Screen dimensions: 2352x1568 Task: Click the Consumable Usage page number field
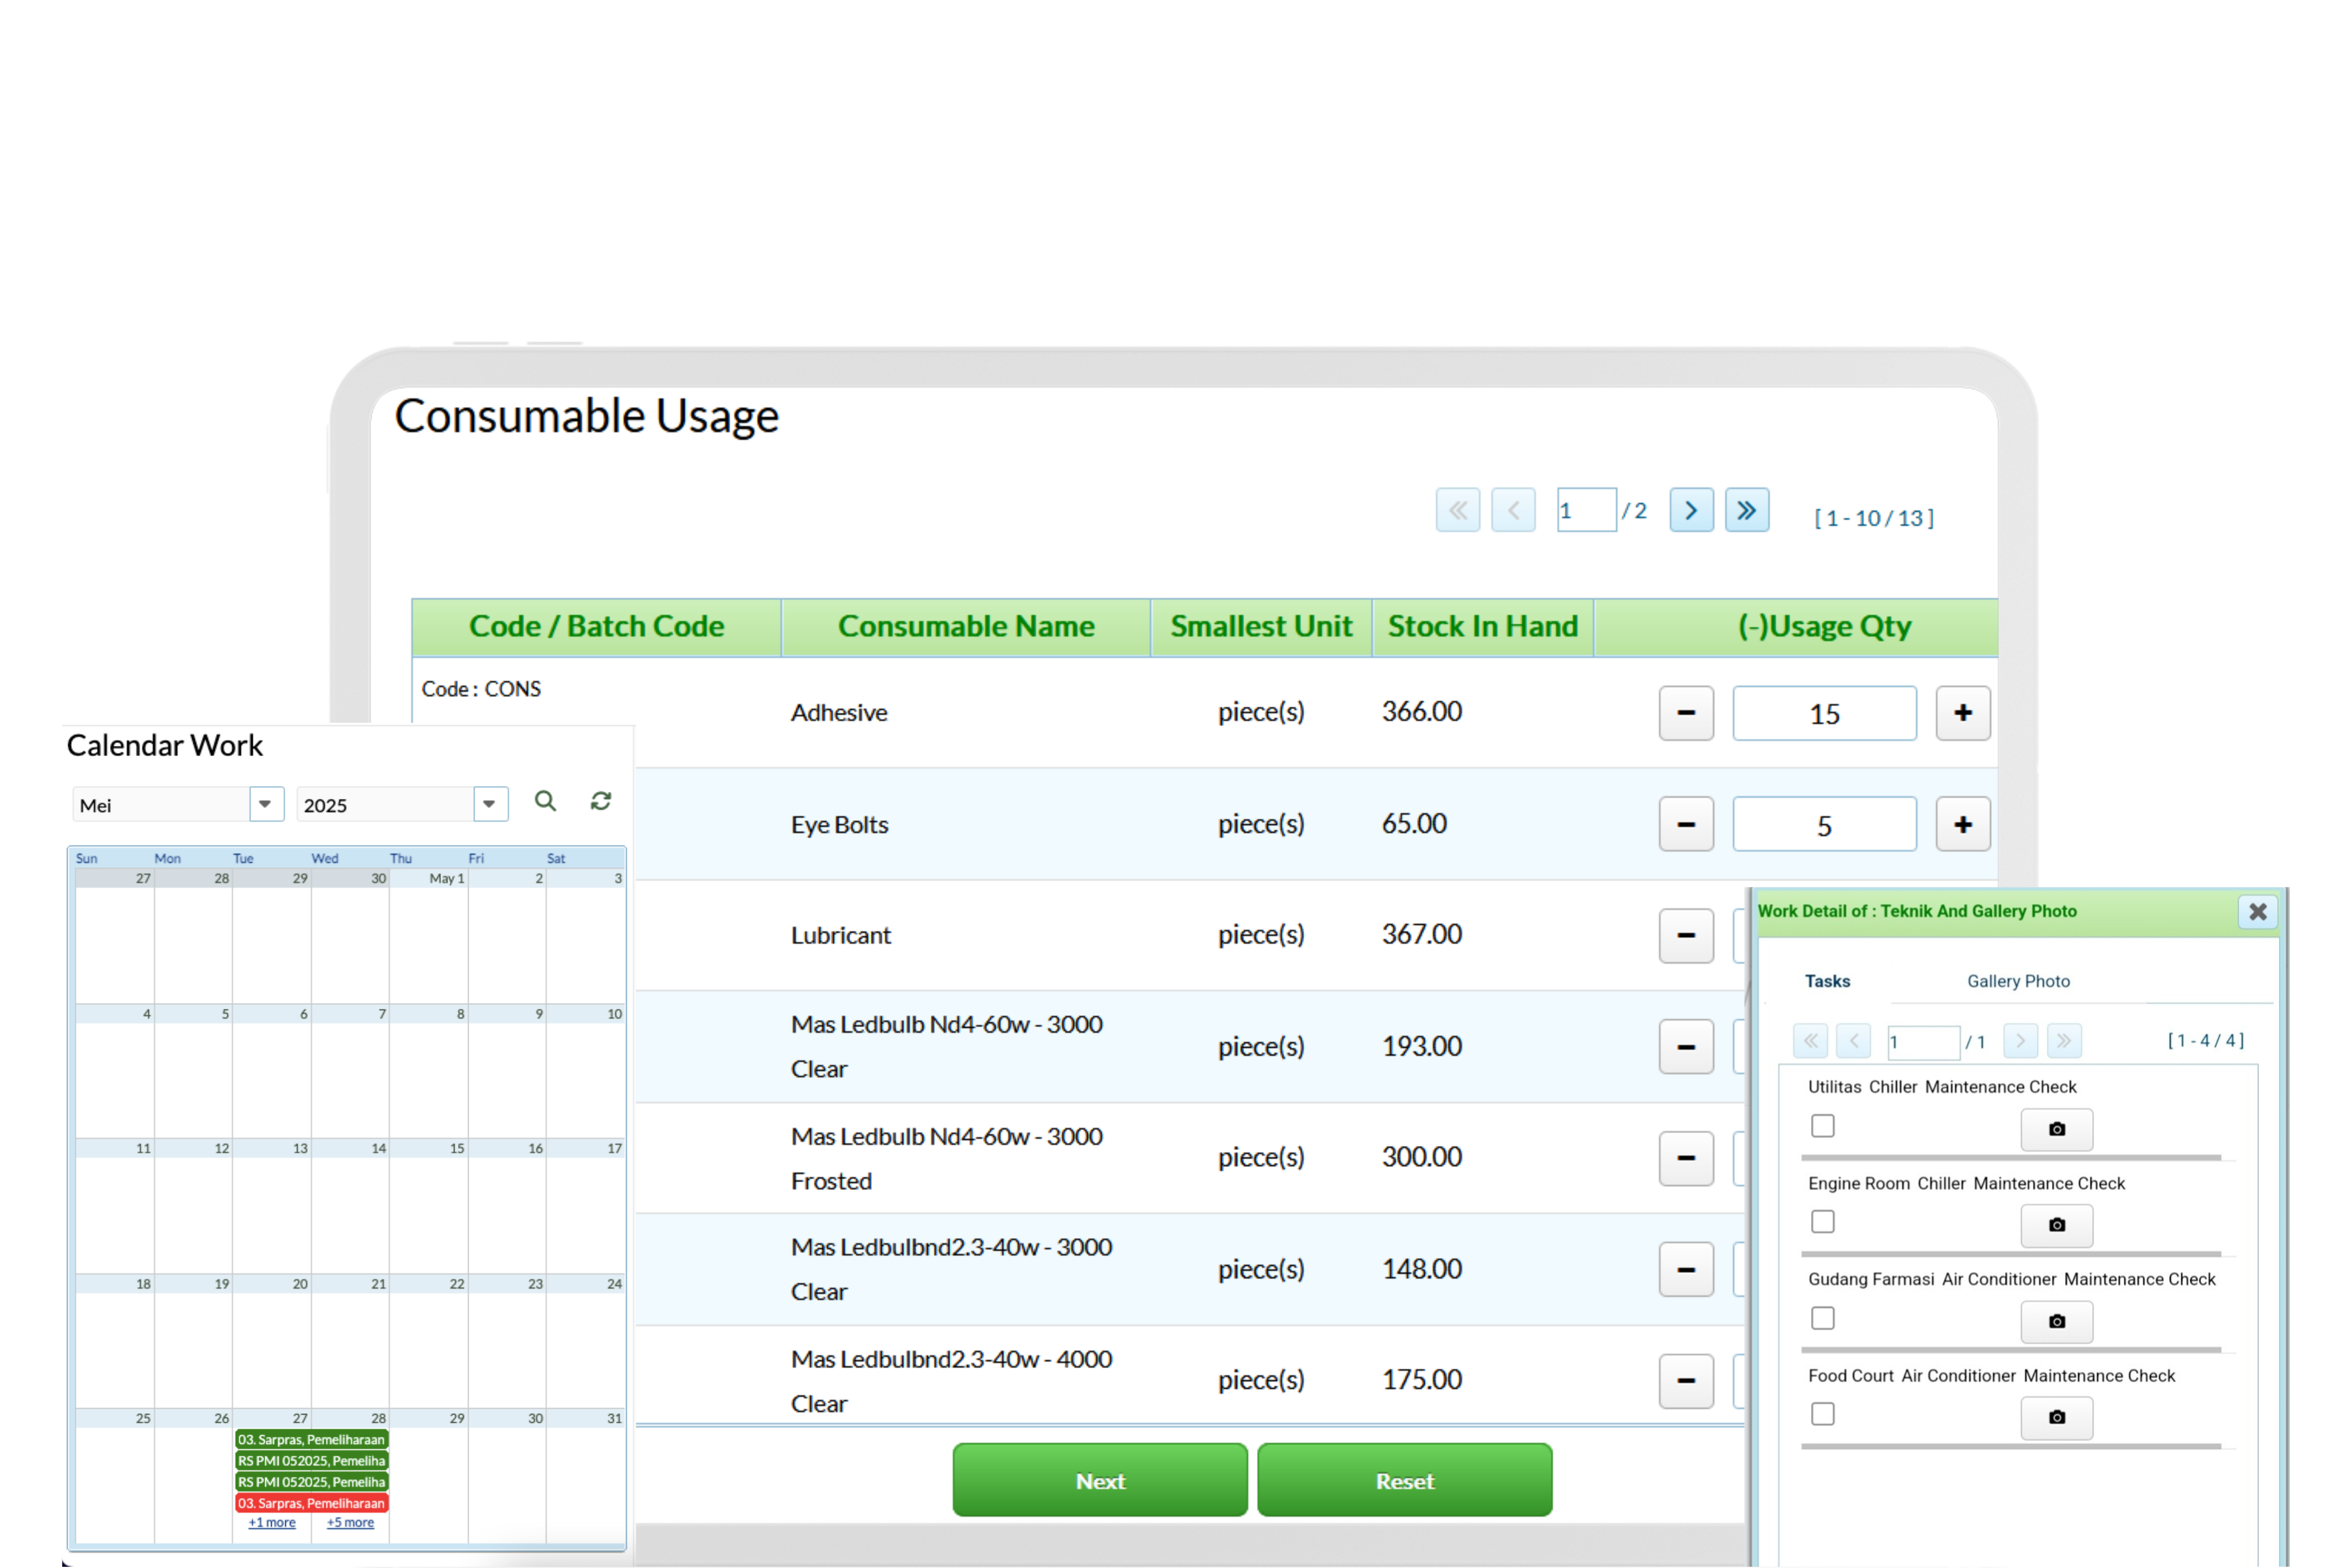tap(1586, 511)
